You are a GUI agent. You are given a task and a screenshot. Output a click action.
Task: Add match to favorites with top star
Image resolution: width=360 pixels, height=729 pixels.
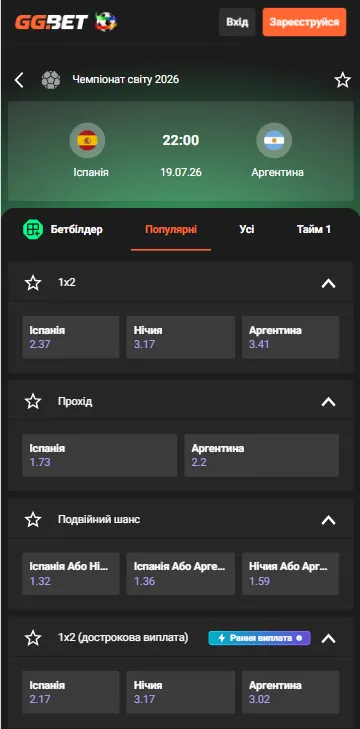[x=343, y=80]
